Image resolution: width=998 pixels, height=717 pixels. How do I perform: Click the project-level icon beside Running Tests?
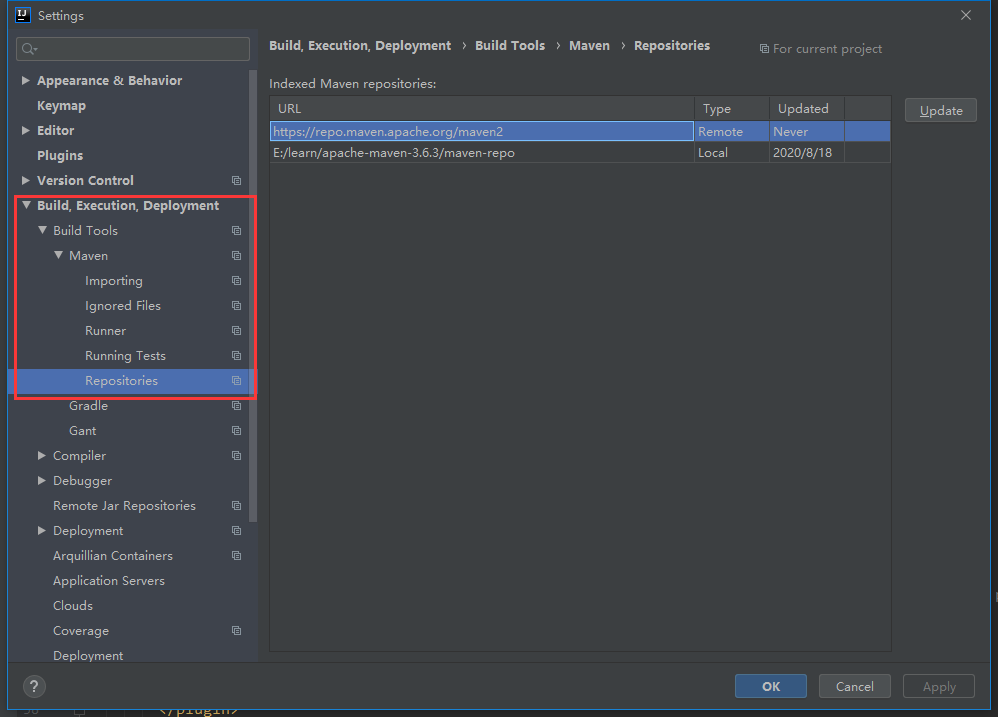click(x=236, y=356)
